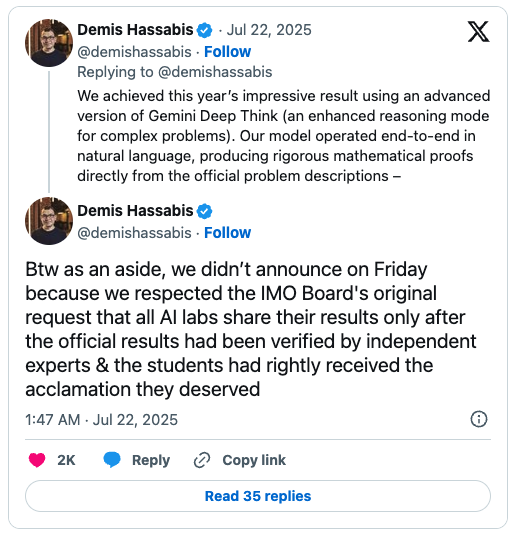Click the heart like icon

[x=37, y=460]
